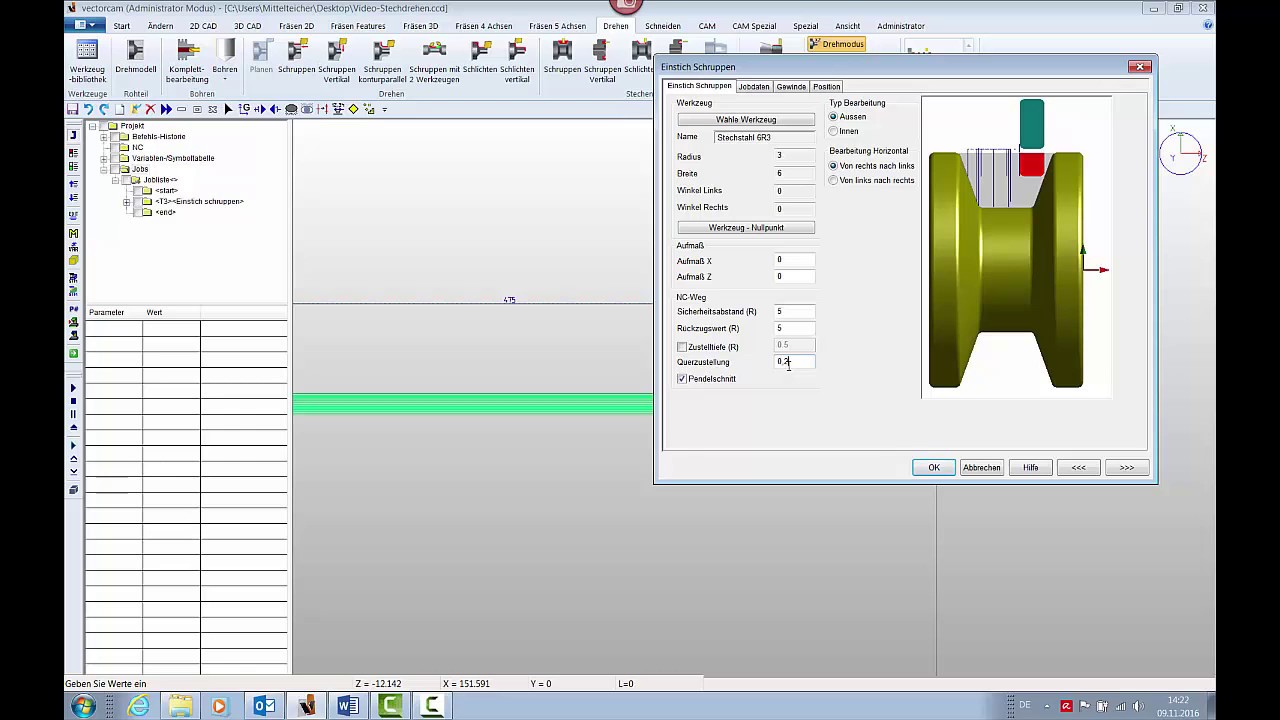The image size is (1280, 720).
Task: Click the Hilfe button
Action: pos(1030,468)
